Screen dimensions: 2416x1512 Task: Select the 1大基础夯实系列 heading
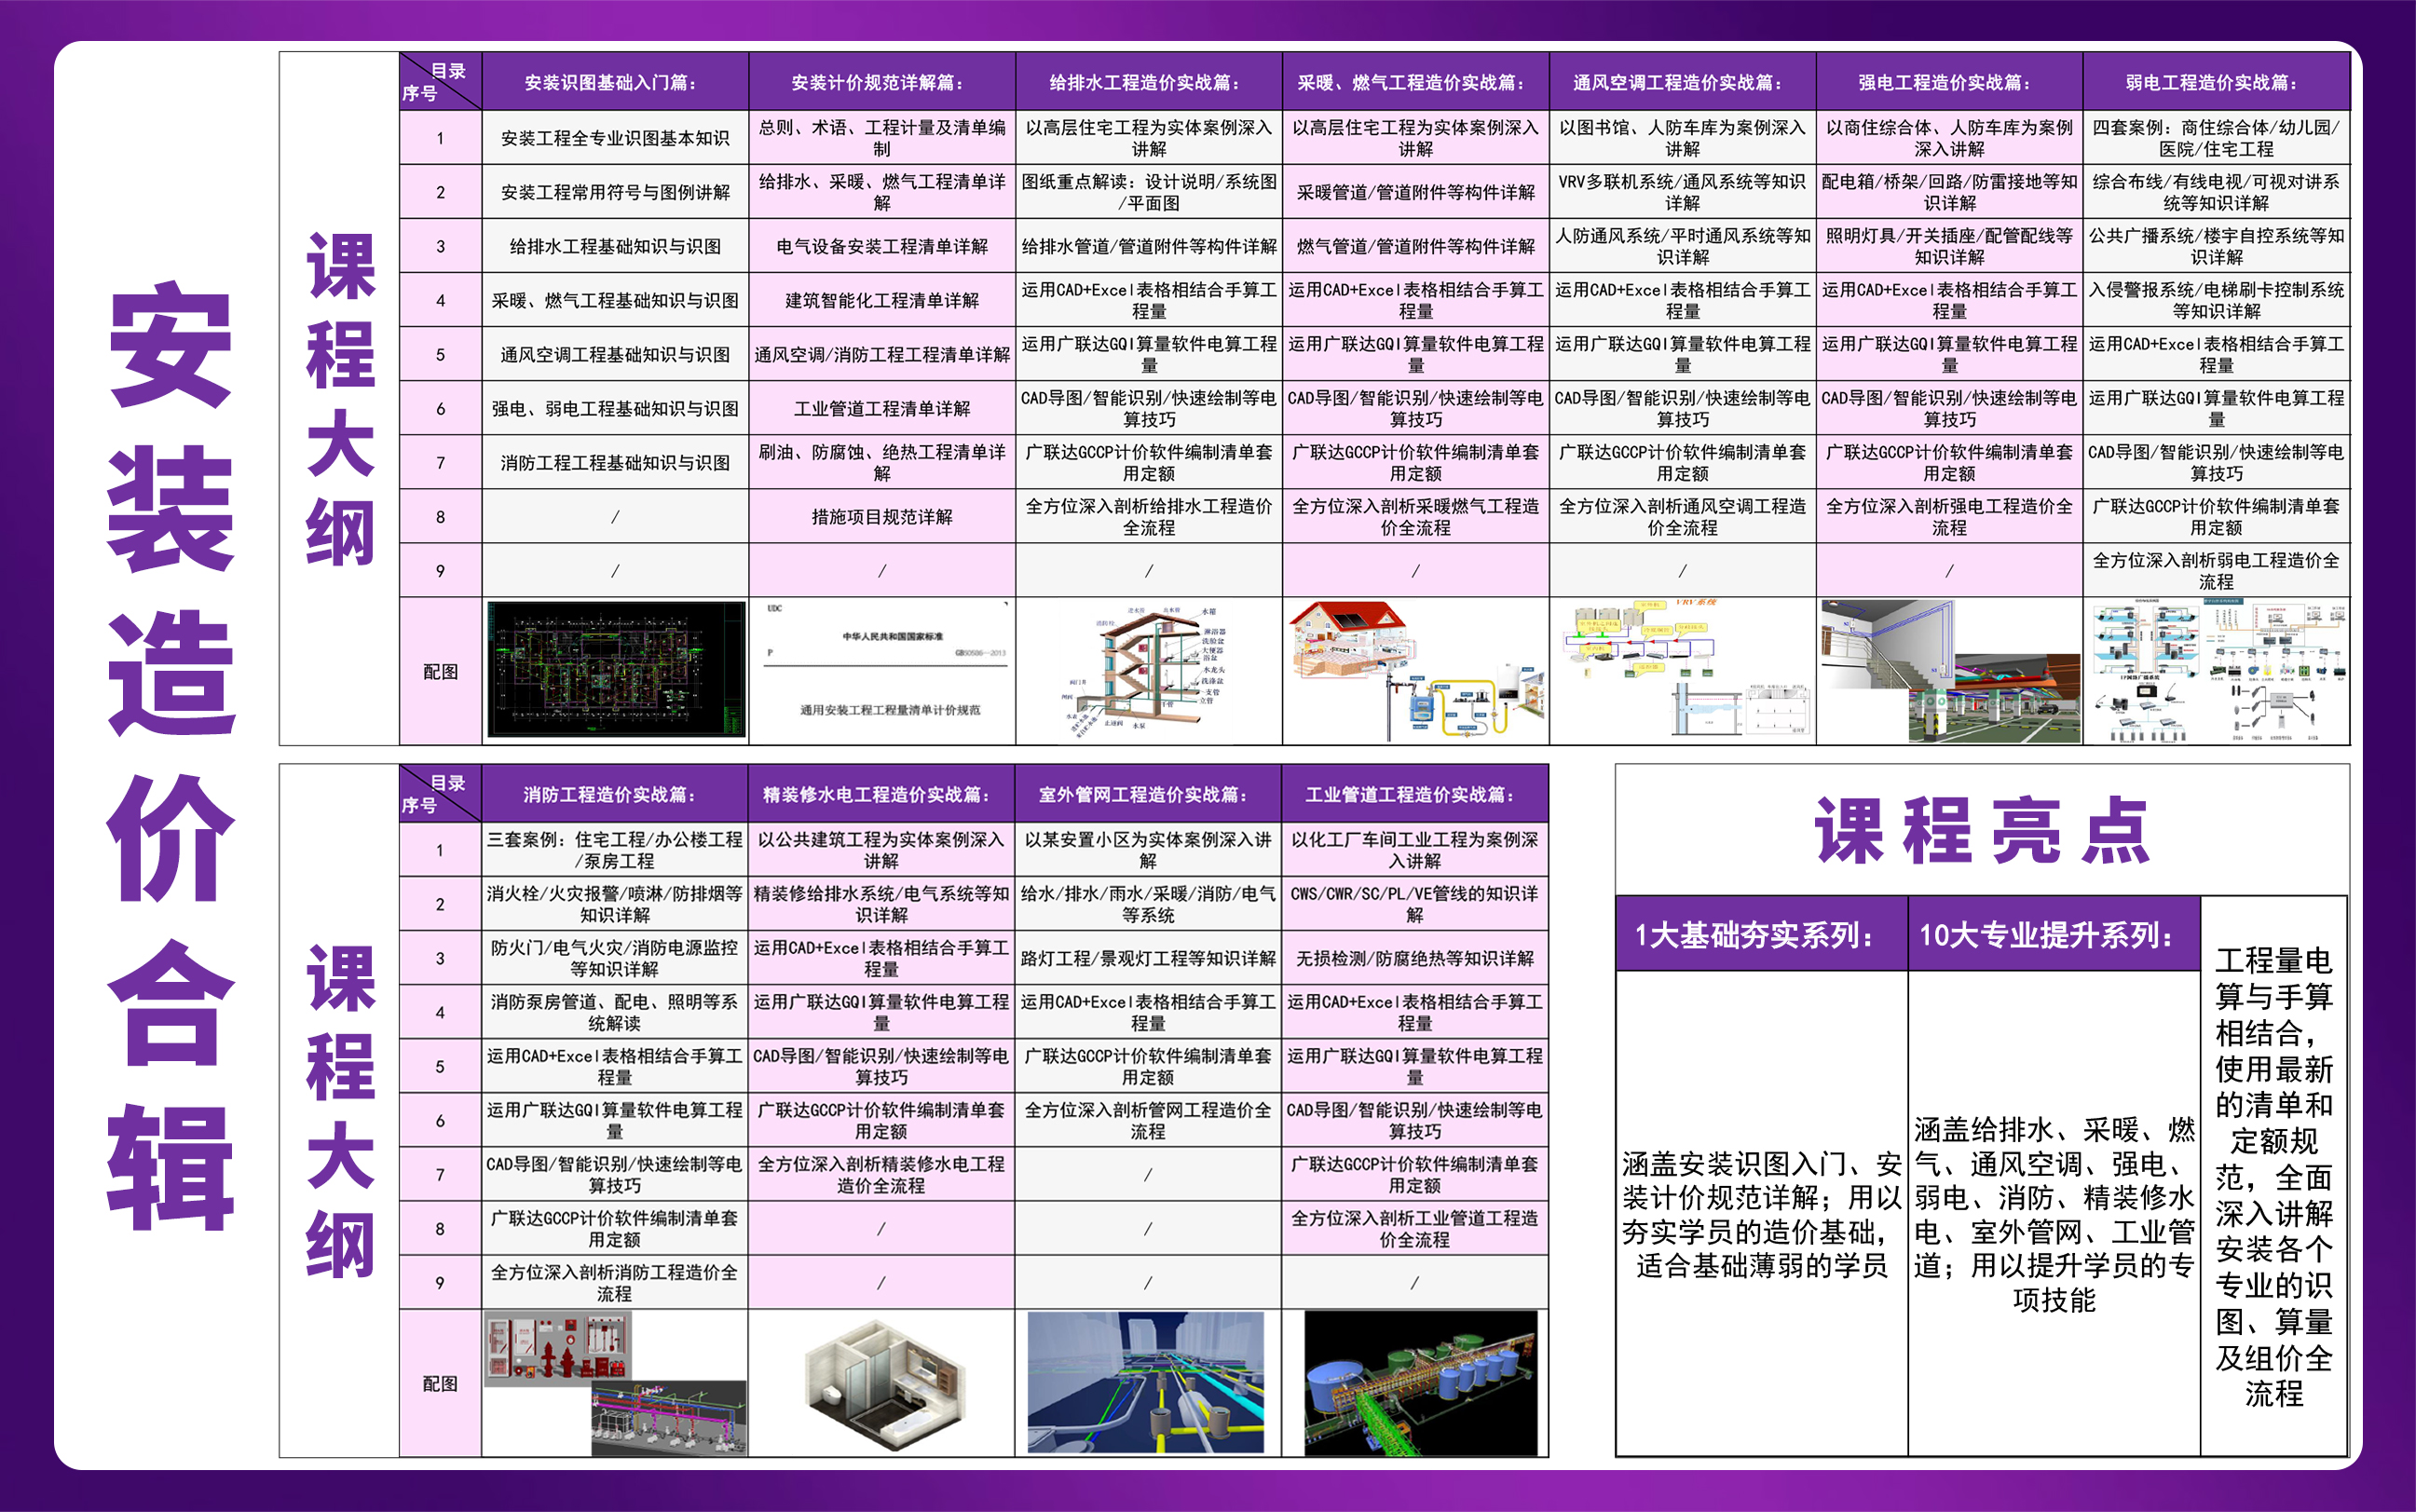[x=1762, y=935]
